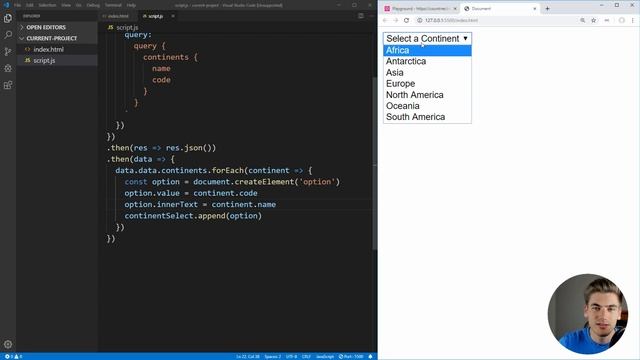Click the zoom magnifier icon in address bar
Image resolution: width=640 pixels, height=360 pixels.
coord(582,20)
